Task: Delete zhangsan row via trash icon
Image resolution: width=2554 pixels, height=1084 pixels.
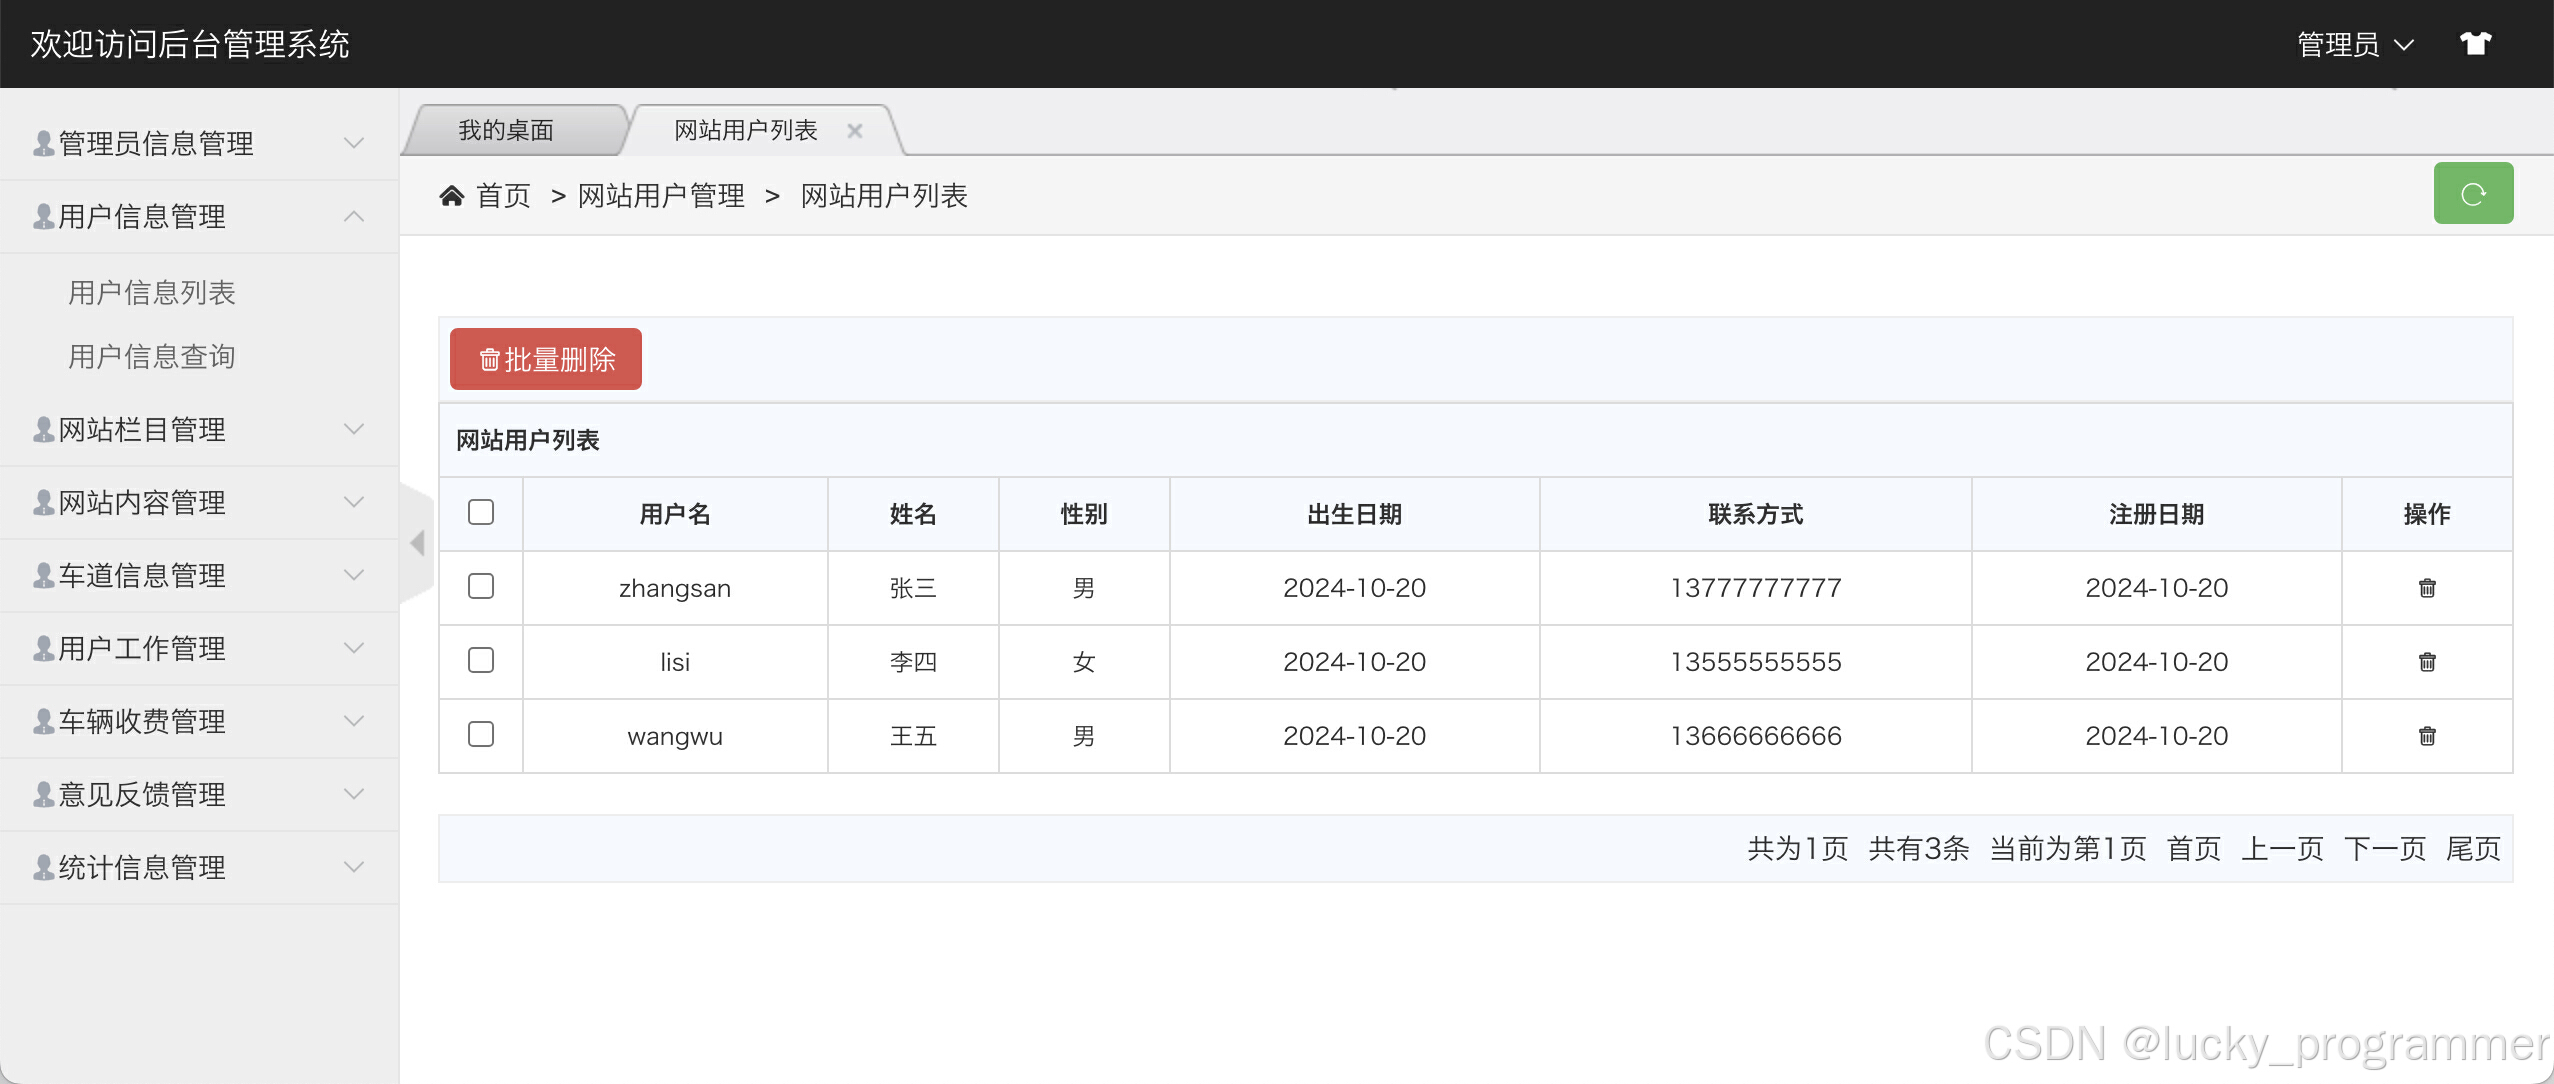Action: 2426,588
